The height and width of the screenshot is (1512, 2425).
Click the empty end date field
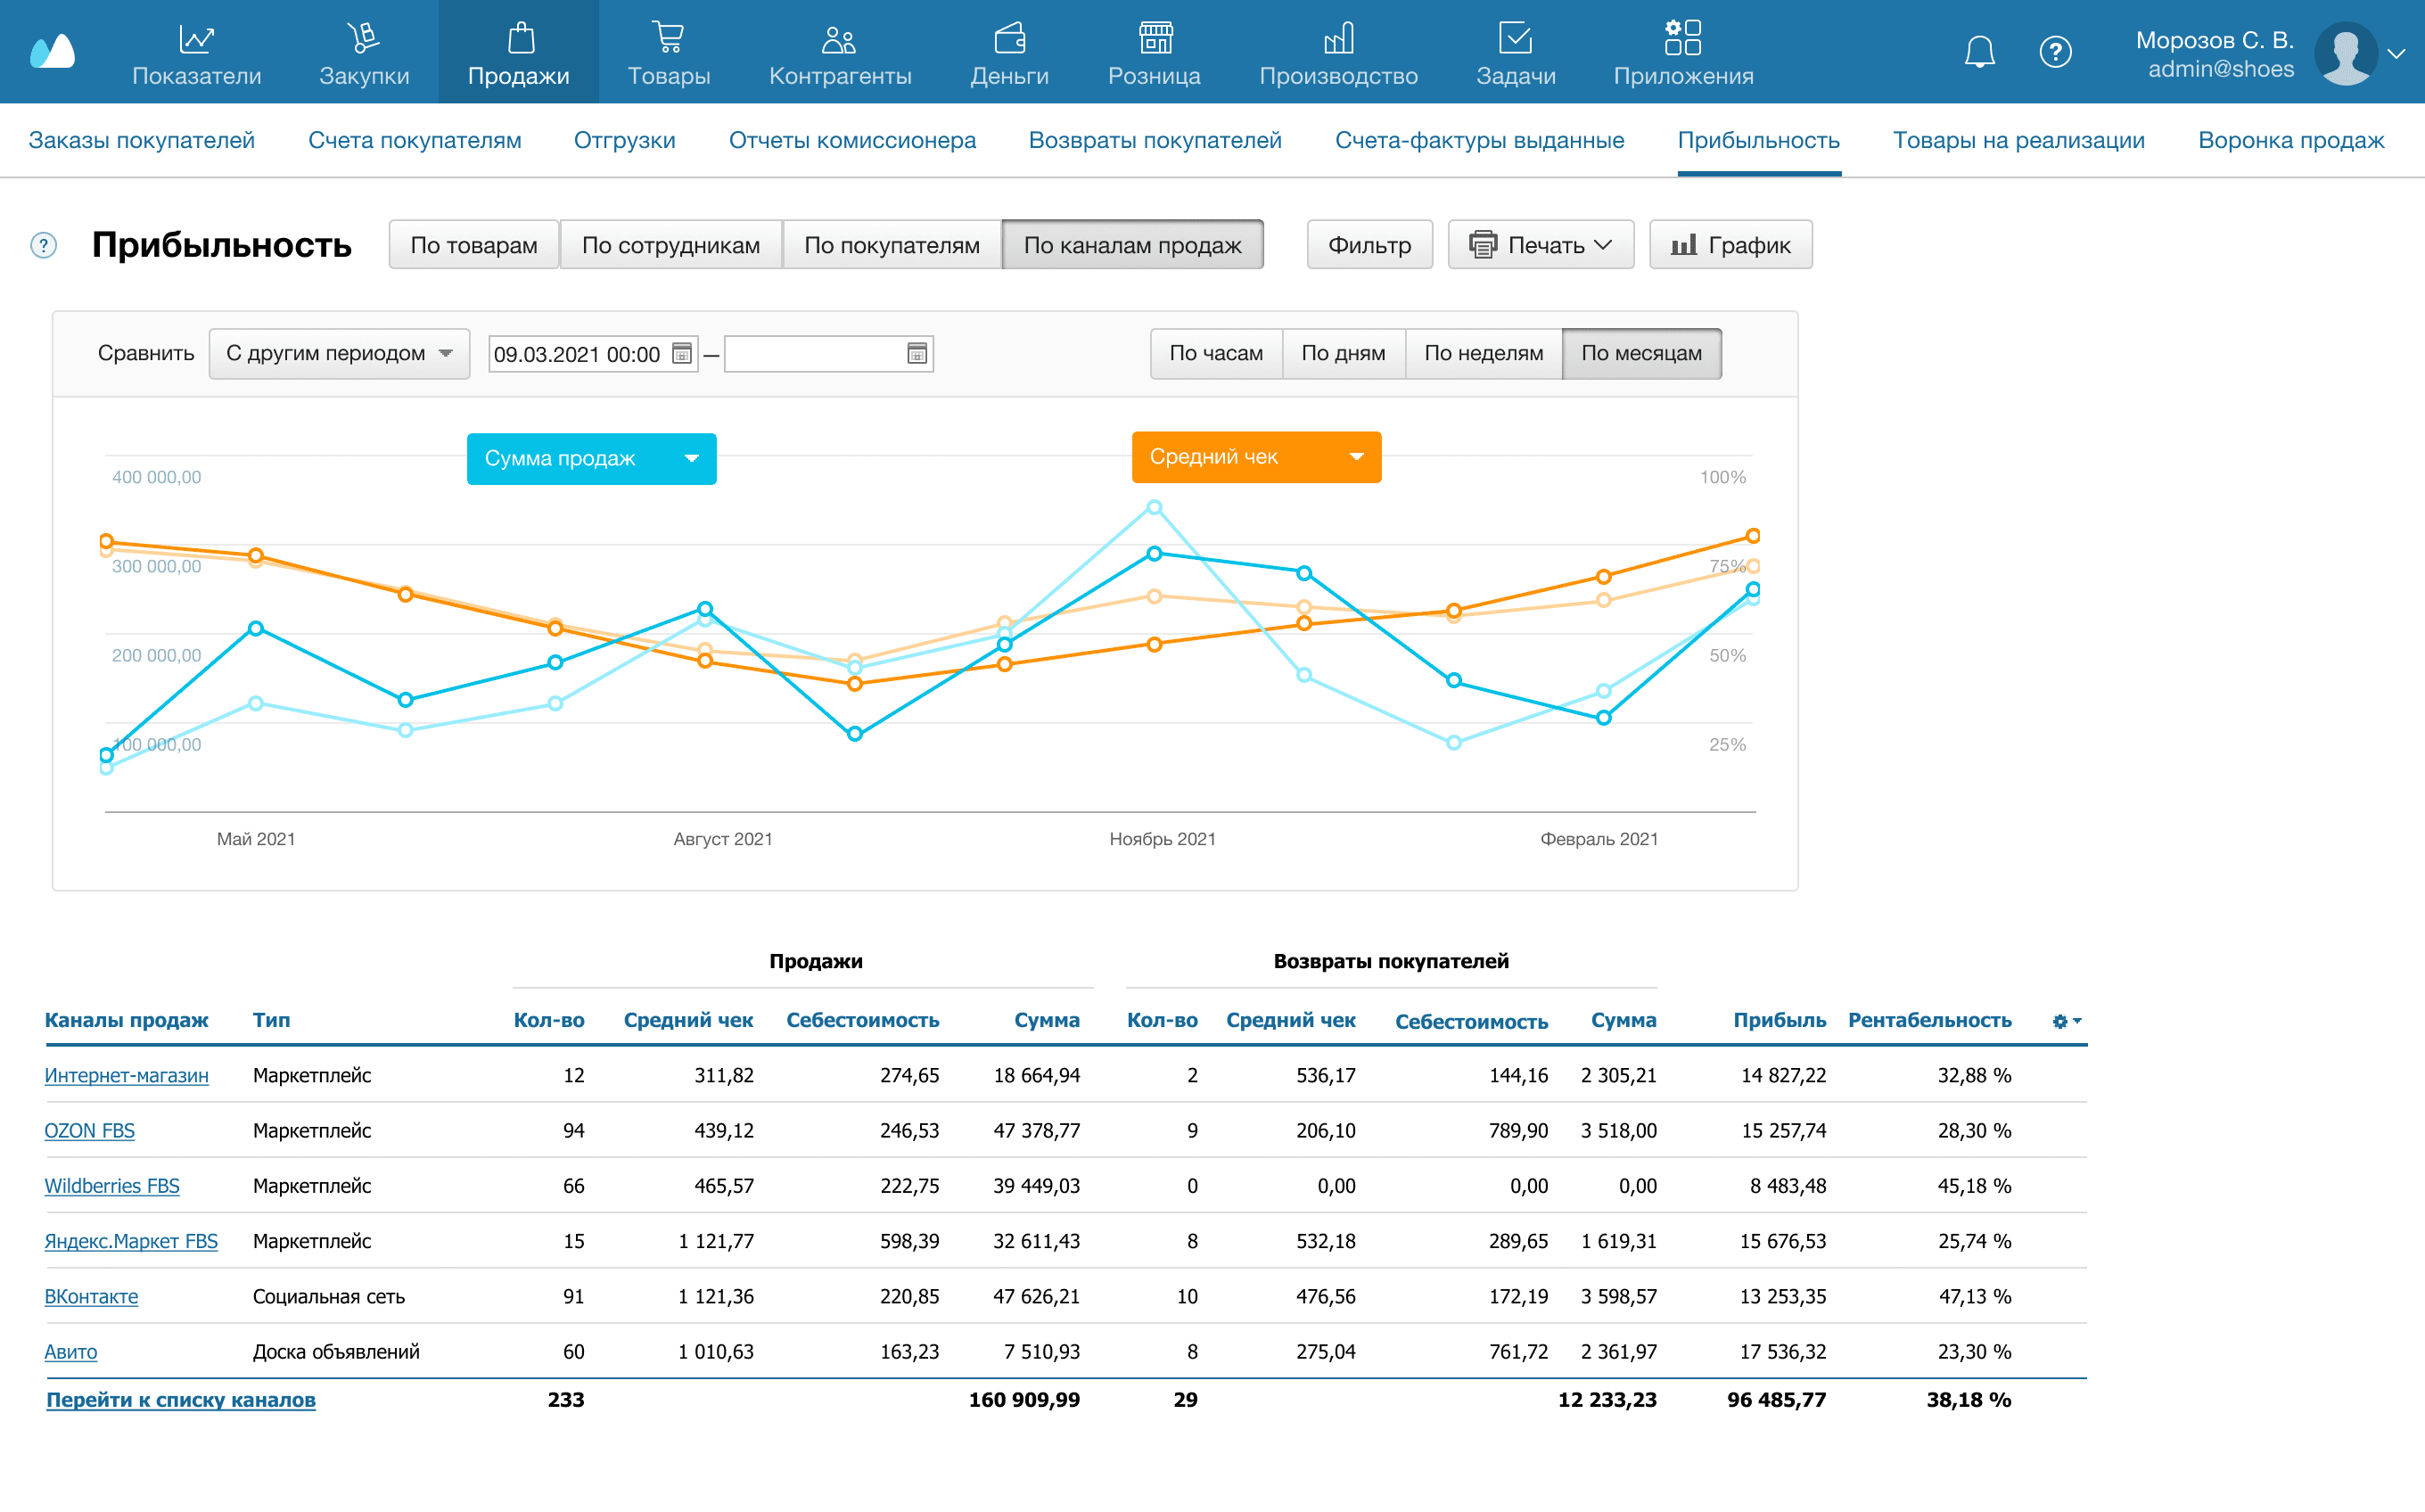[x=813, y=353]
